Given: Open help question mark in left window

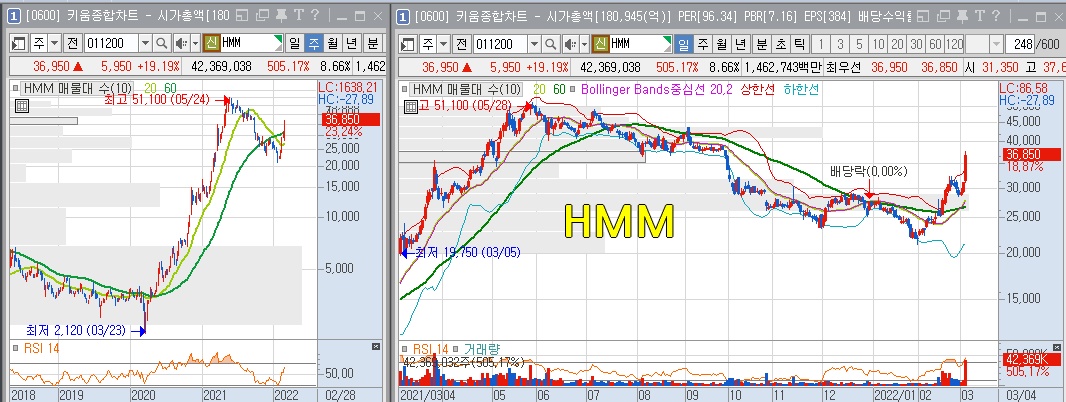Looking at the screenshot, I should pos(313,16).
